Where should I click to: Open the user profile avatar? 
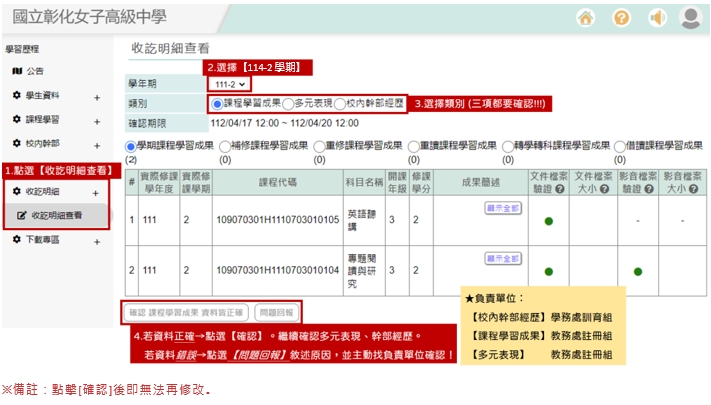(x=691, y=18)
